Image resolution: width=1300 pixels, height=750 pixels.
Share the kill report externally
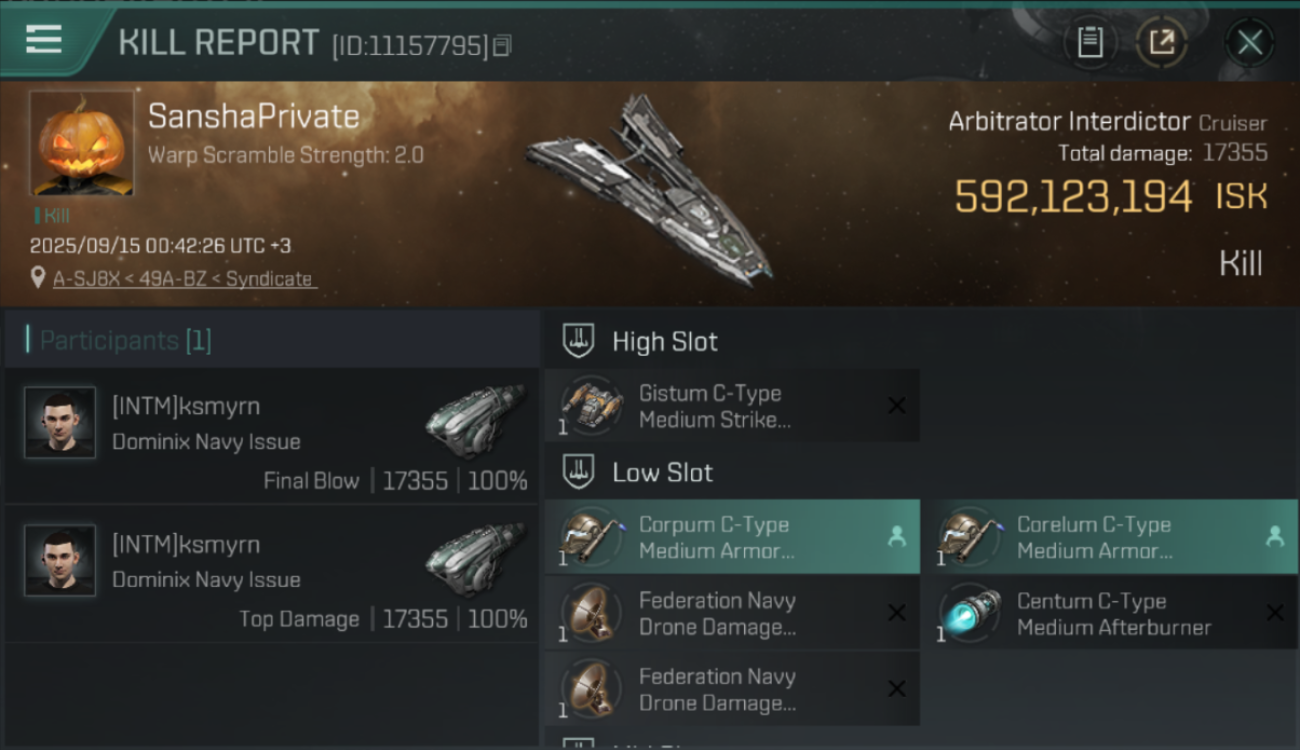[1161, 42]
